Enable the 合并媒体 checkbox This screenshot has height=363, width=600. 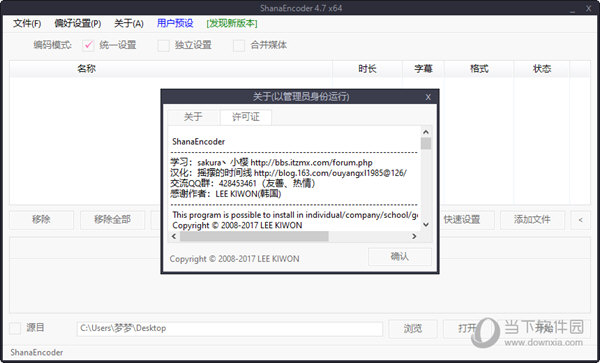(239, 45)
